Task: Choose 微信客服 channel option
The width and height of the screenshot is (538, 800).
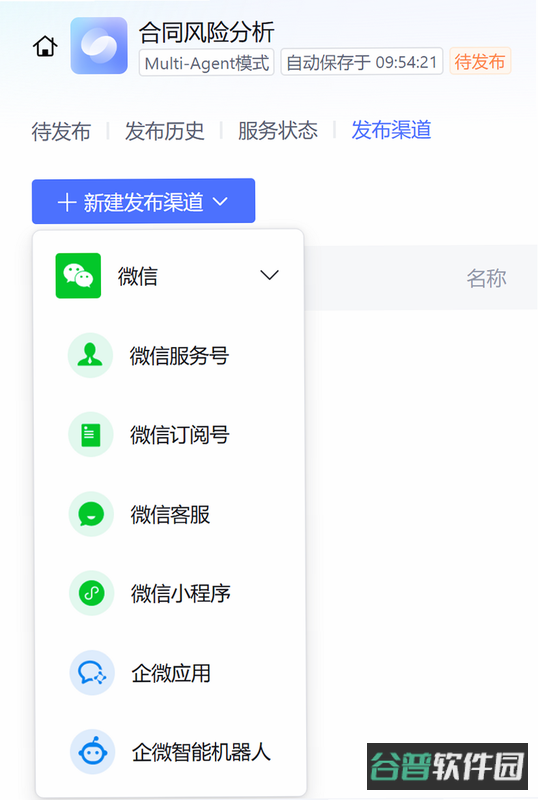Action: [170, 514]
